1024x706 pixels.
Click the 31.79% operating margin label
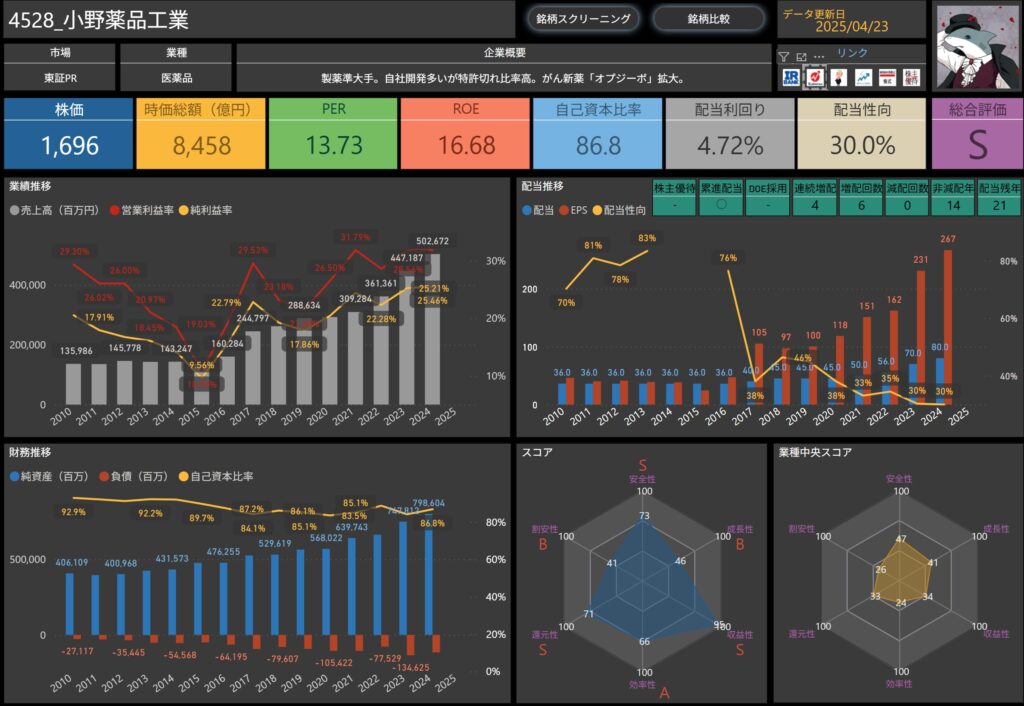pos(355,236)
